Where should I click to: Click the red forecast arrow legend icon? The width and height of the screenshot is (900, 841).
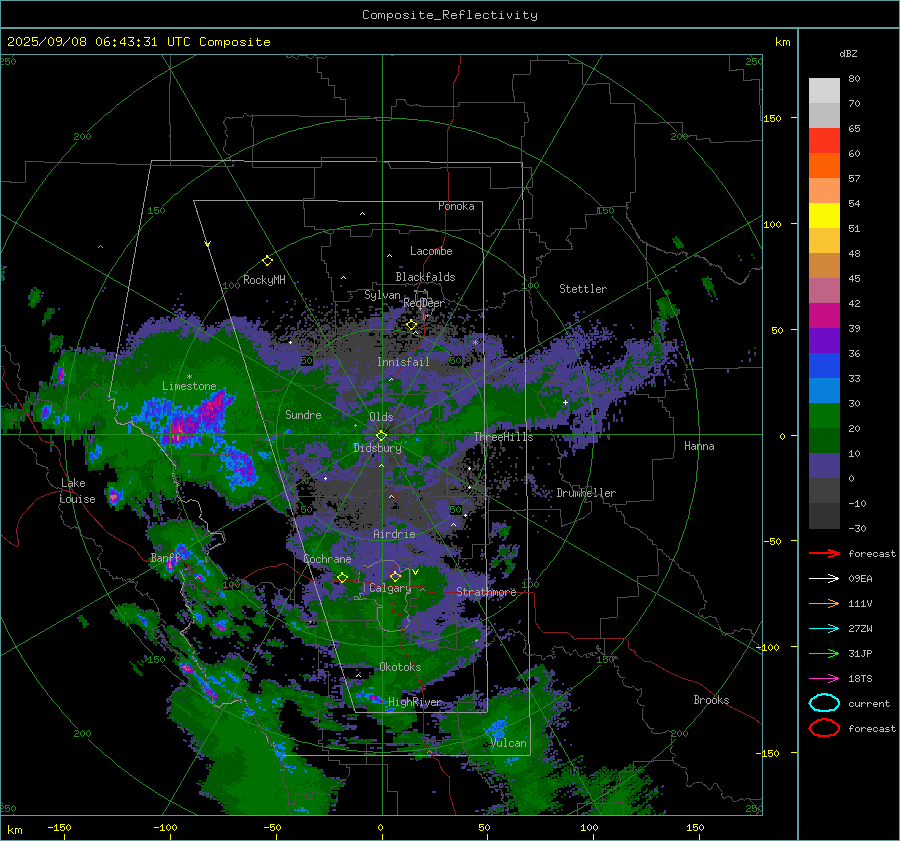(x=824, y=553)
